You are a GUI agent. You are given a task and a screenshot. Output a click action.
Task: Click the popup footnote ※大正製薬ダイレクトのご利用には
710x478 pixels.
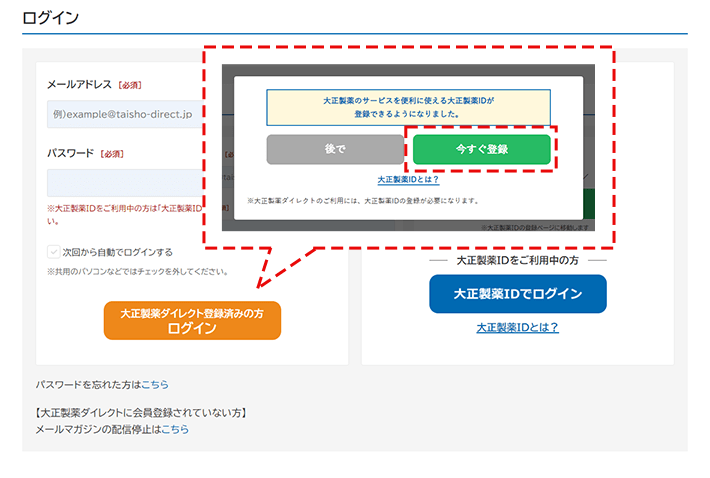click(x=363, y=201)
